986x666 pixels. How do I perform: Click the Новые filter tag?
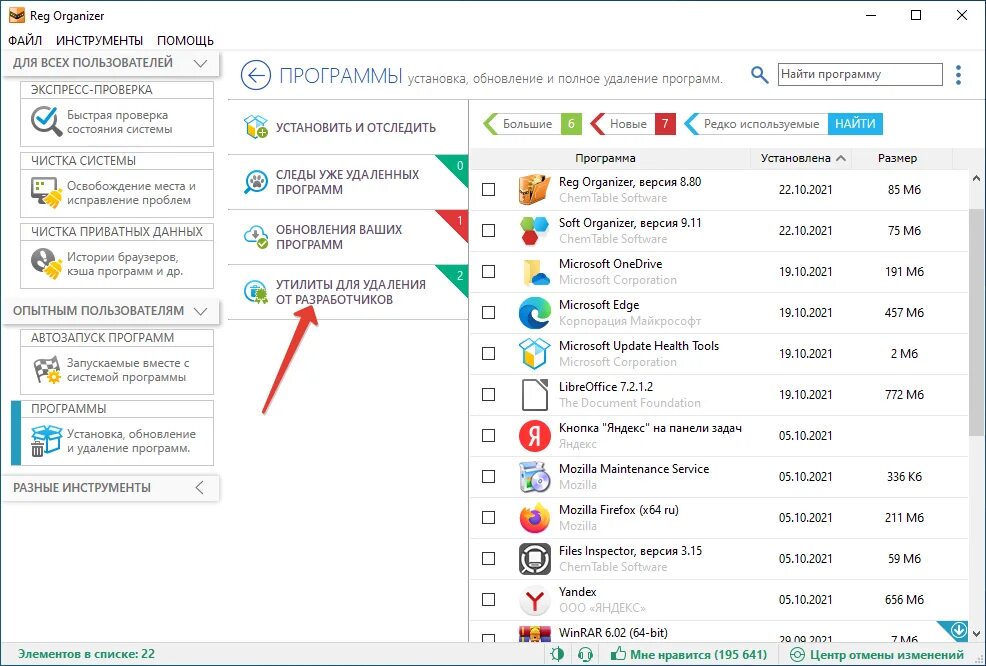click(x=634, y=124)
